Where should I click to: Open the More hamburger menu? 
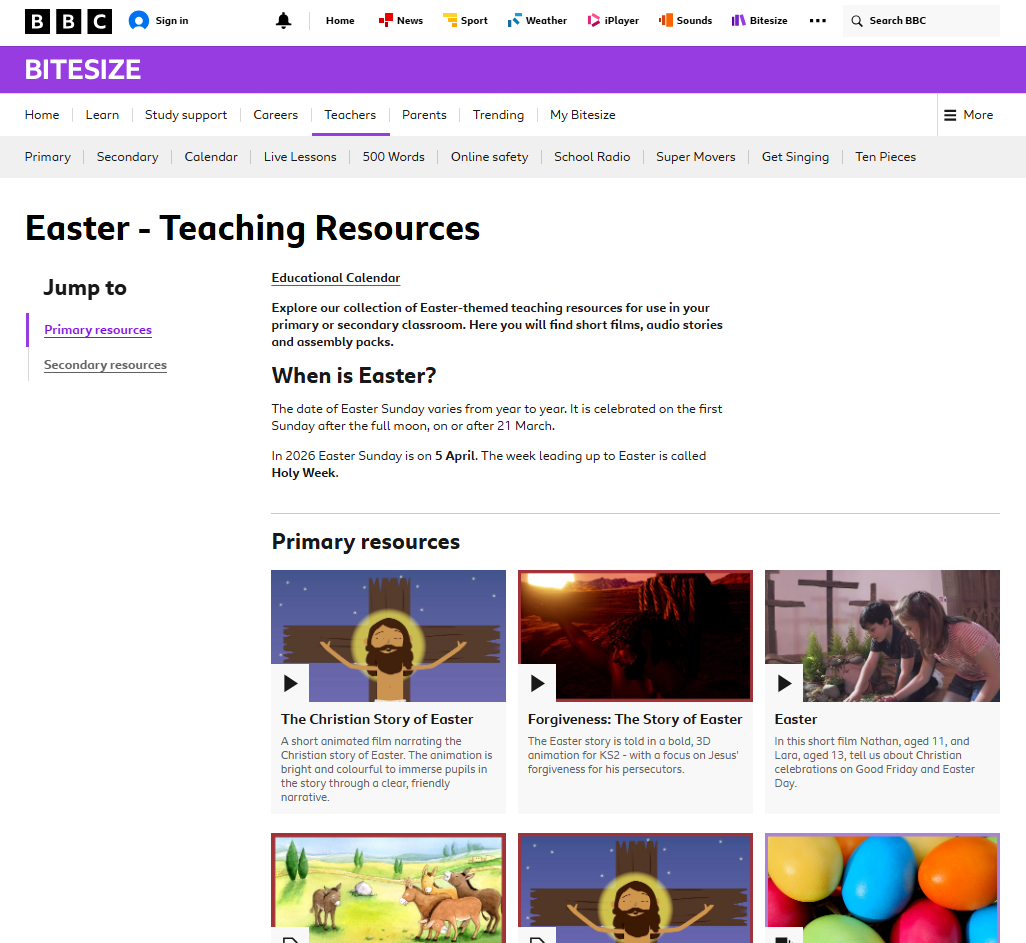tap(968, 115)
